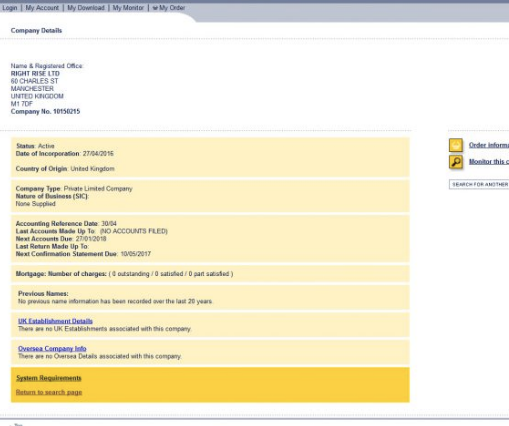Click Country of Origin United Kingdom
The image size is (509, 426).
click(x=65, y=169)
